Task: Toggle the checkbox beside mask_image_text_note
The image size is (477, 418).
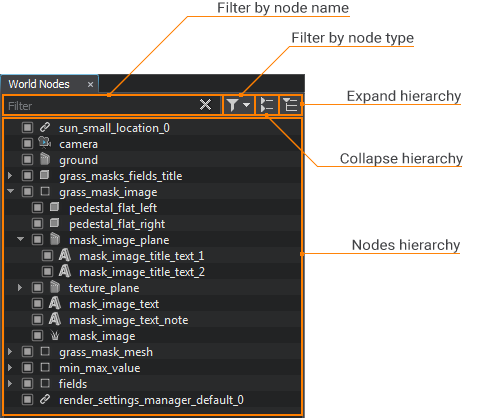Action: coord(37,320)
